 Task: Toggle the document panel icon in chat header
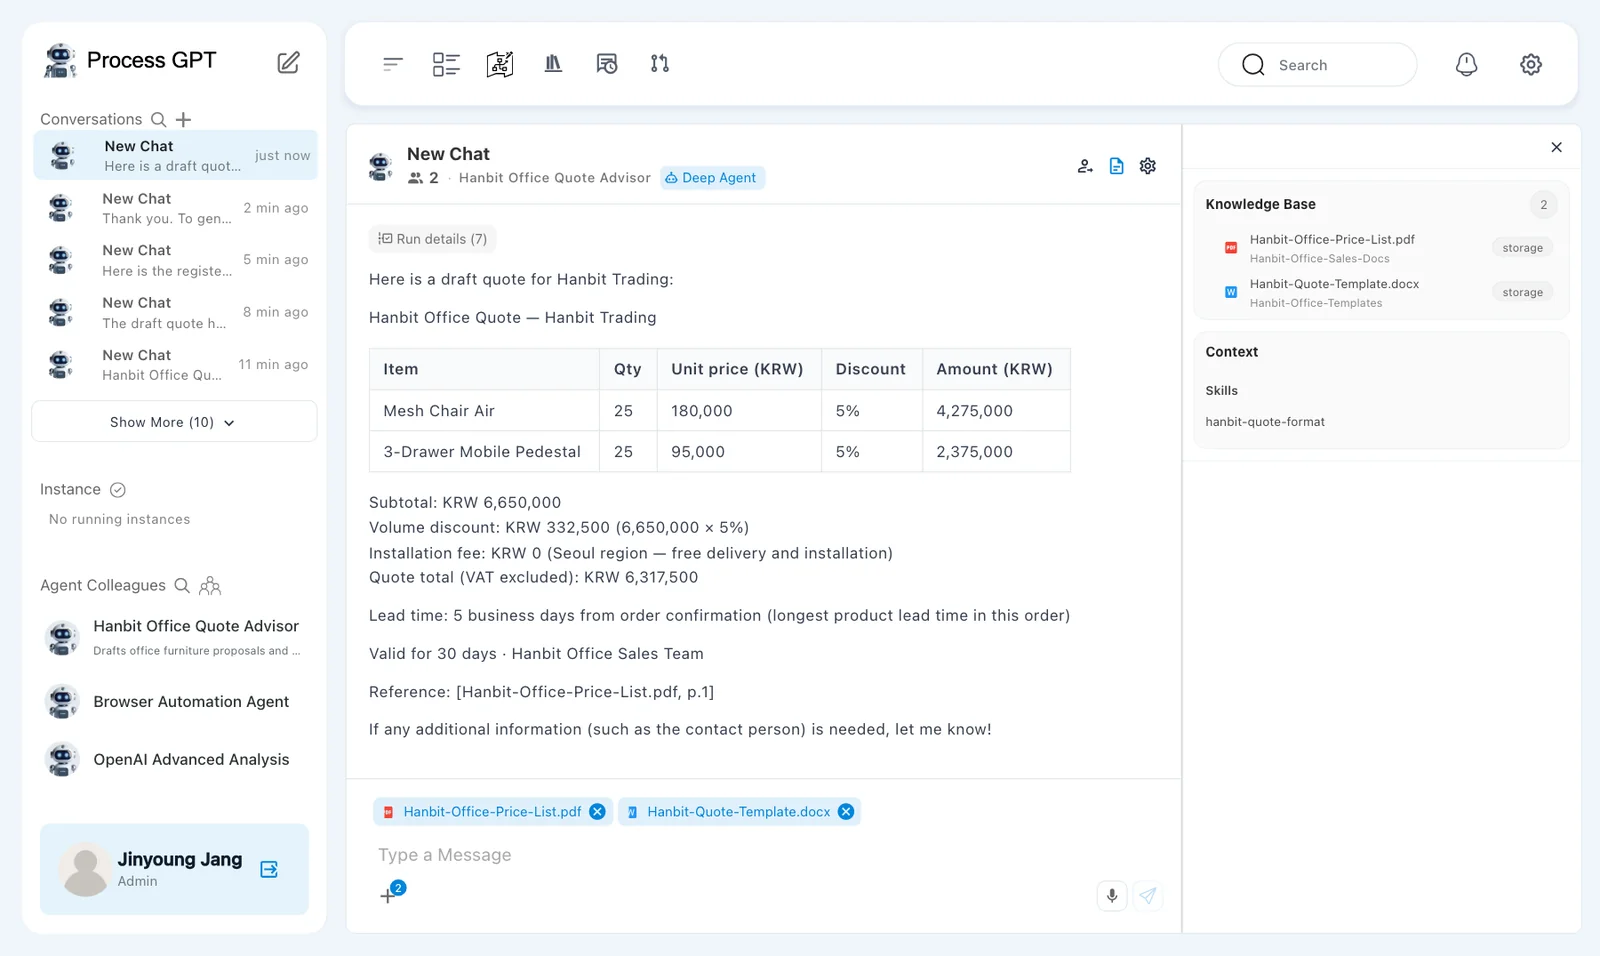[1117, 166]
